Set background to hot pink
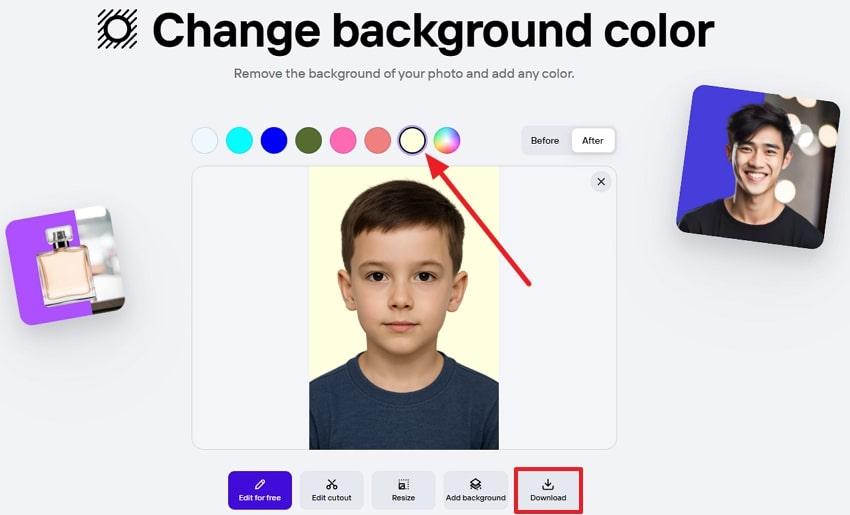The image size is (850, 515). coord(343,140)
